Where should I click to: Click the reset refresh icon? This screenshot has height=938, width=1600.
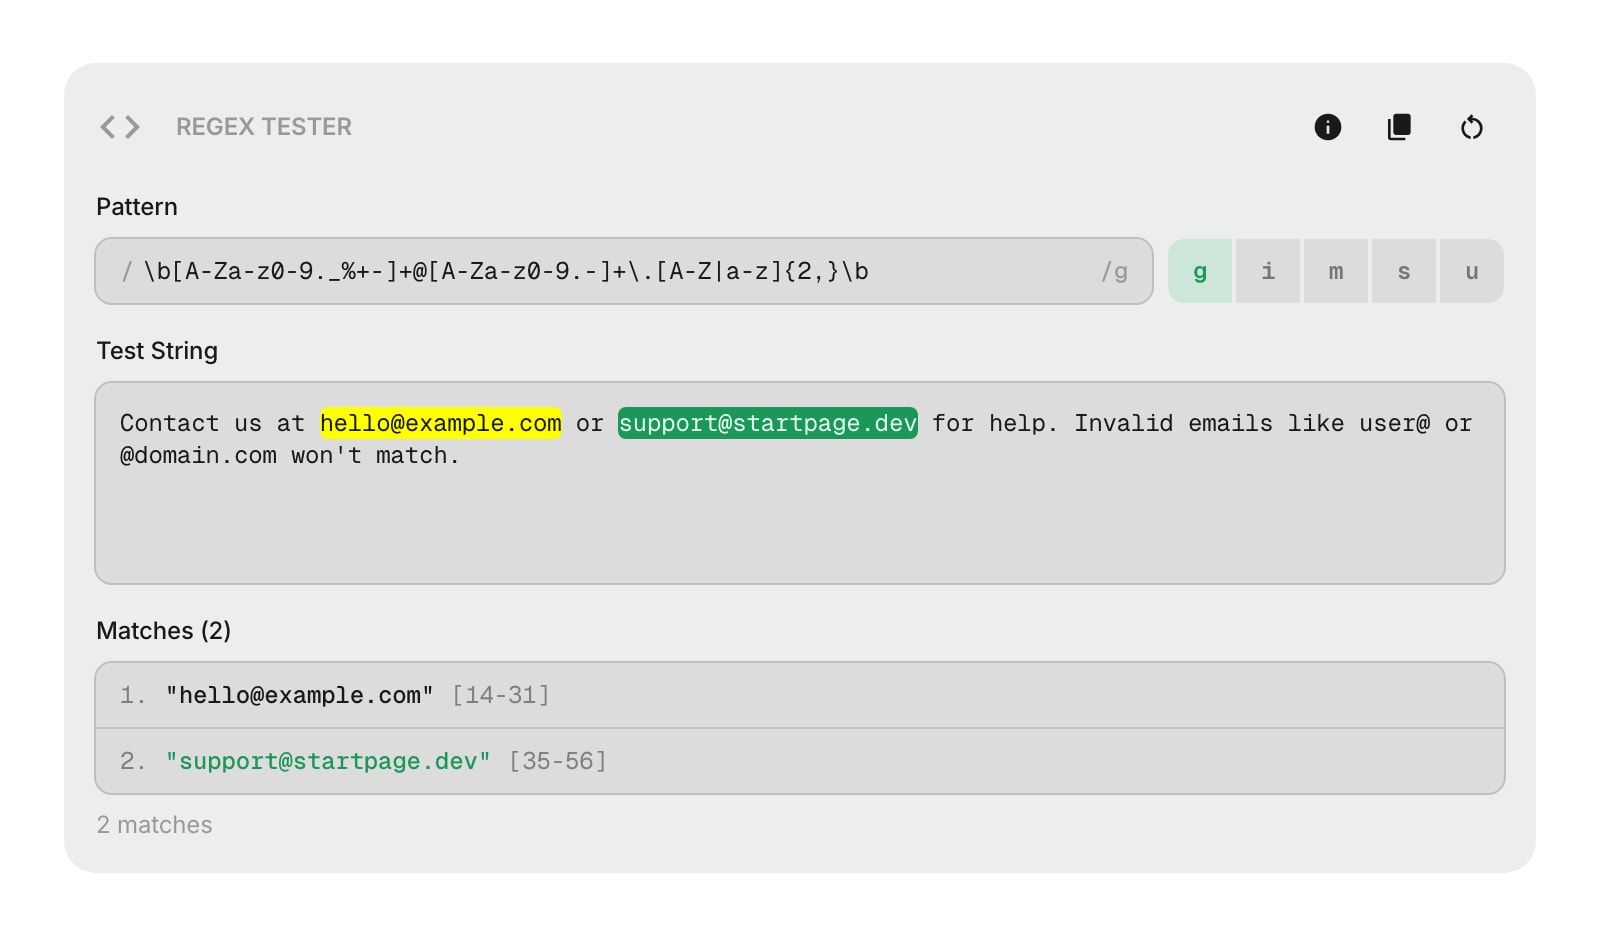pyautogui.click(x=1471, y=127)
